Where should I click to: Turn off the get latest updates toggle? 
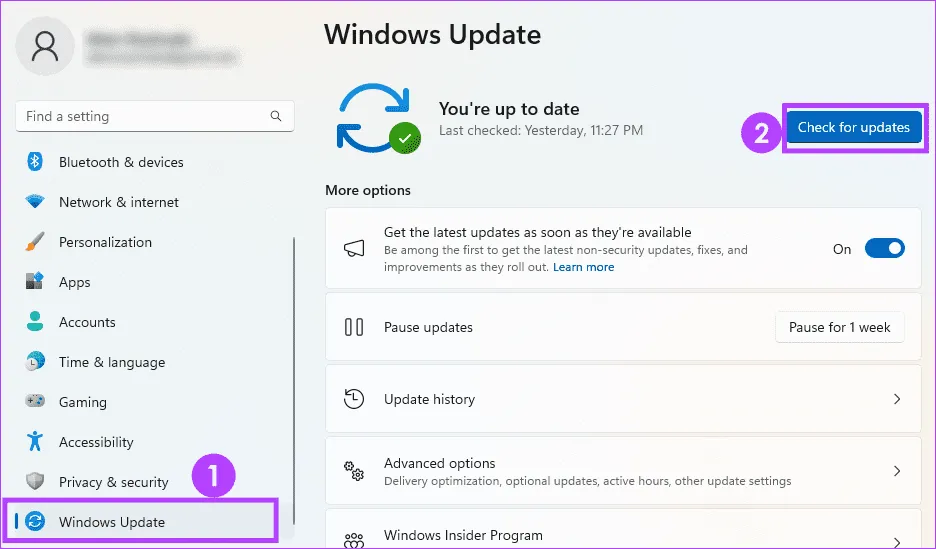[x=884, y=249]
